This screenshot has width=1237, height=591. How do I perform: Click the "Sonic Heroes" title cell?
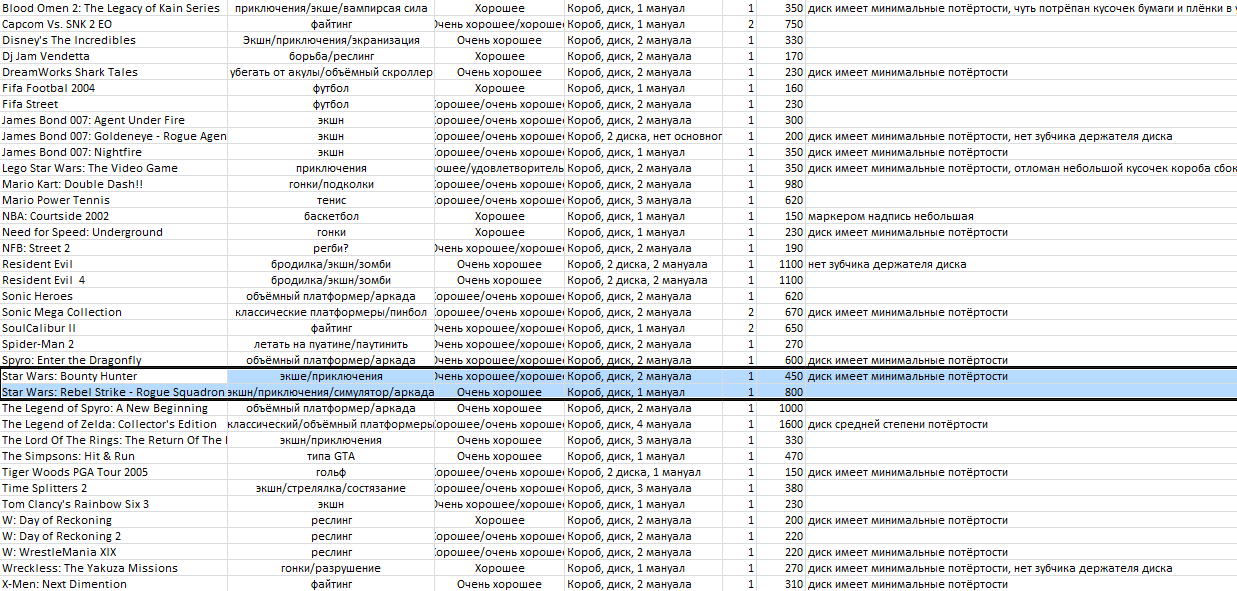pos(114,296)
